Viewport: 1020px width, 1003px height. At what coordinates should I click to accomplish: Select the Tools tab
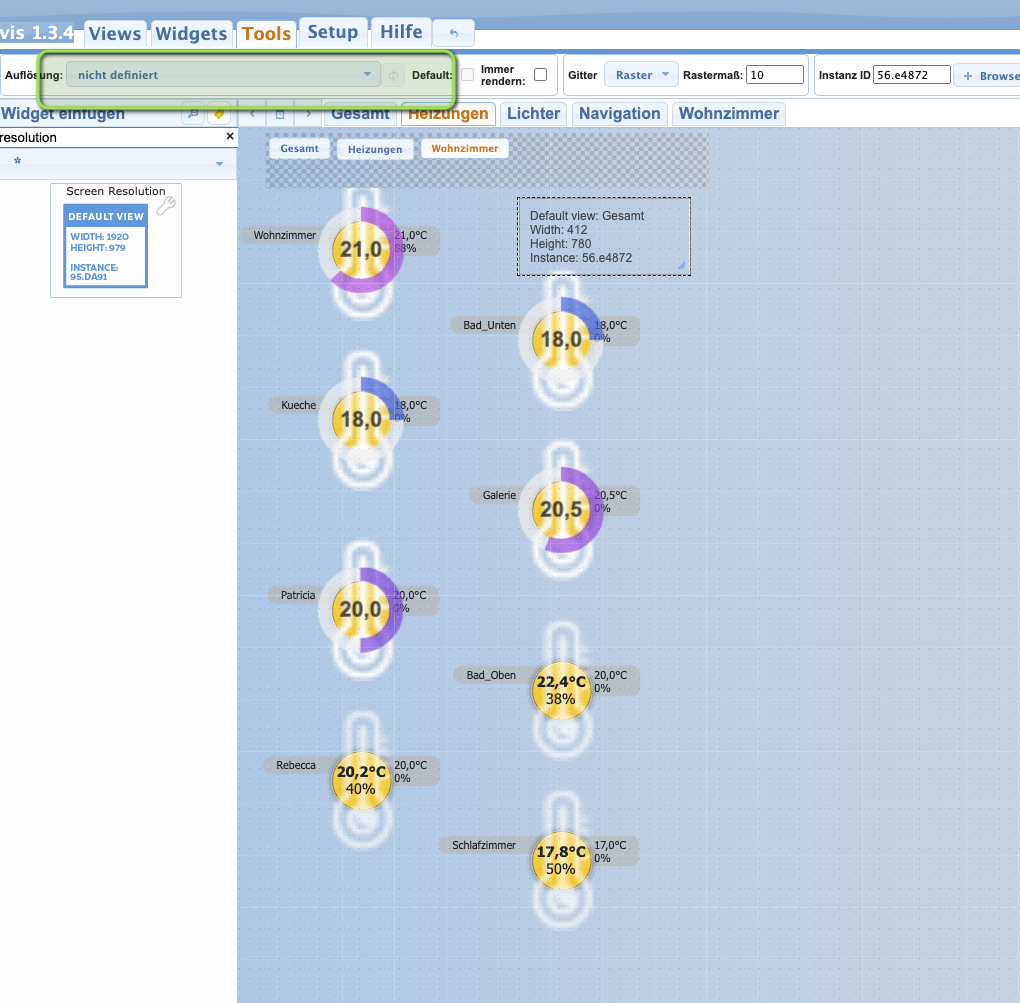[x=266, y=33]
